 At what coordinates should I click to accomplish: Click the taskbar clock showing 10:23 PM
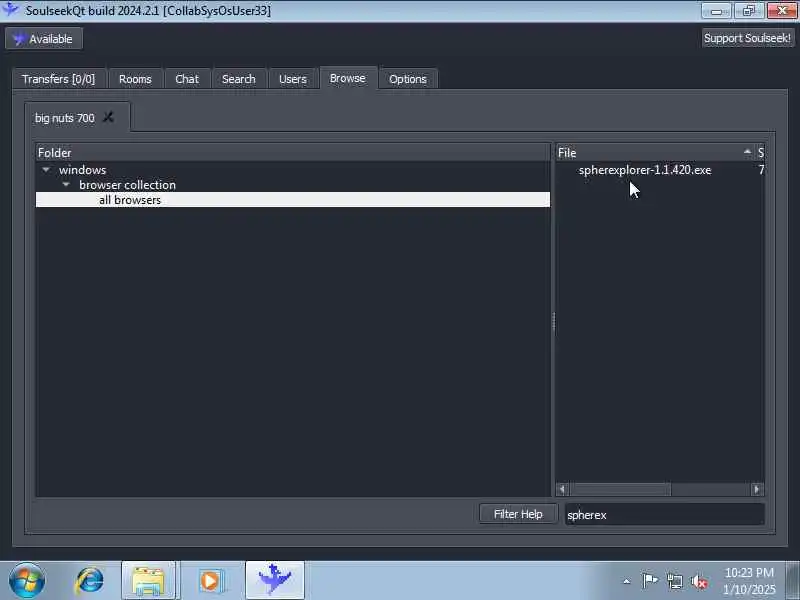(x=749, y=581)
